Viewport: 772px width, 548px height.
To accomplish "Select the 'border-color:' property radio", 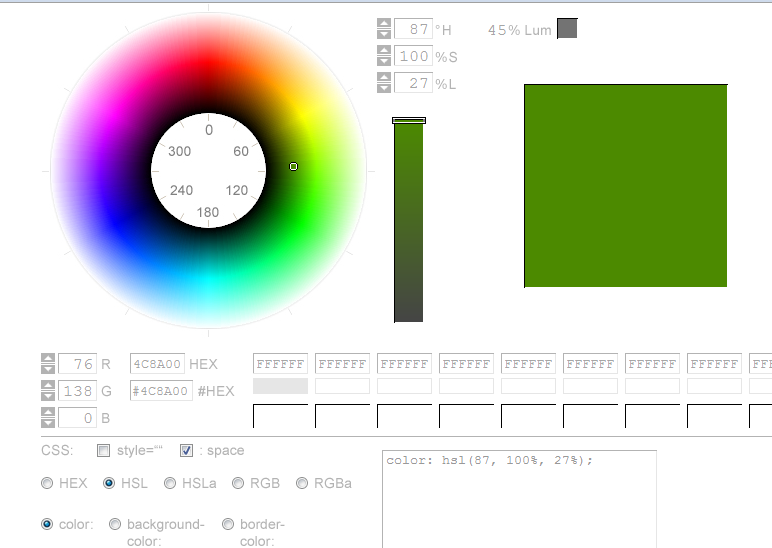I will (x=228, y=524).
